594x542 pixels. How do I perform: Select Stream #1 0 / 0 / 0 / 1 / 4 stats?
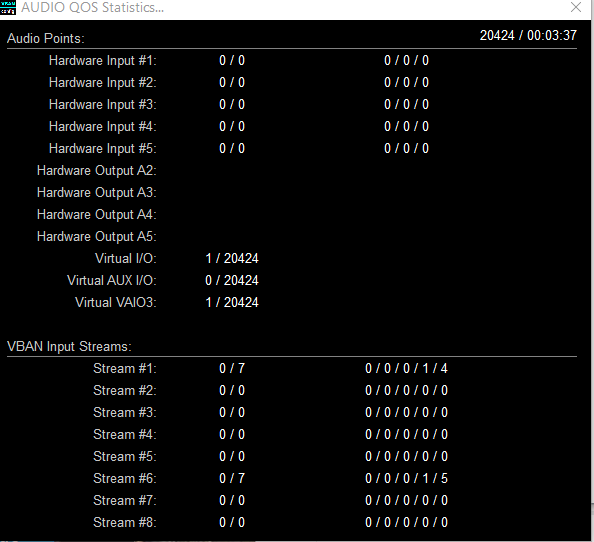coord(406,369)
